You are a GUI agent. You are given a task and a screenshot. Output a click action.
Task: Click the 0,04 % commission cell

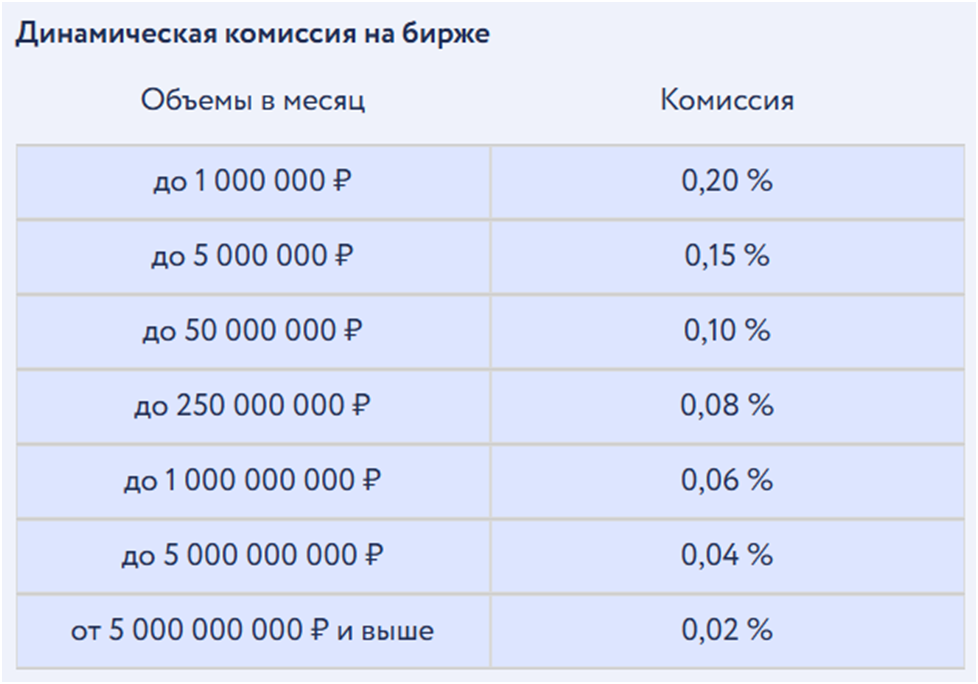tap(727, 555)
